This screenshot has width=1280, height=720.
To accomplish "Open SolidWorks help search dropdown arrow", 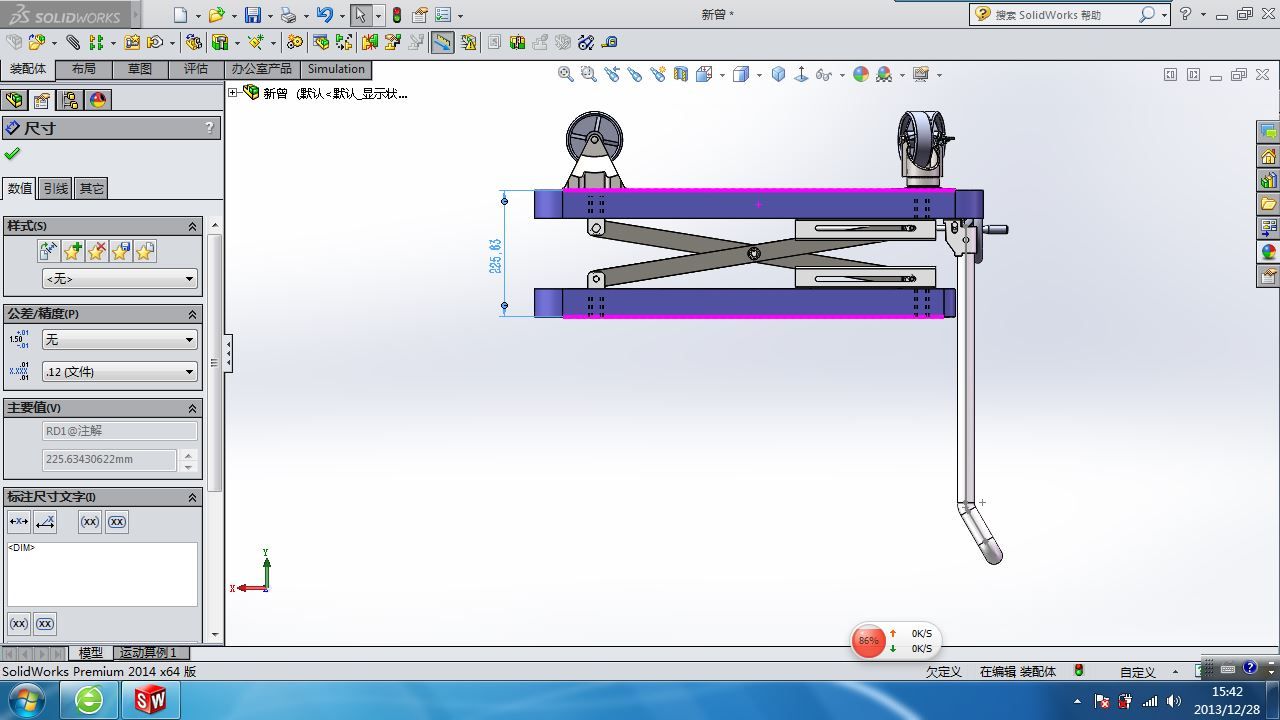I will 1164,15.
